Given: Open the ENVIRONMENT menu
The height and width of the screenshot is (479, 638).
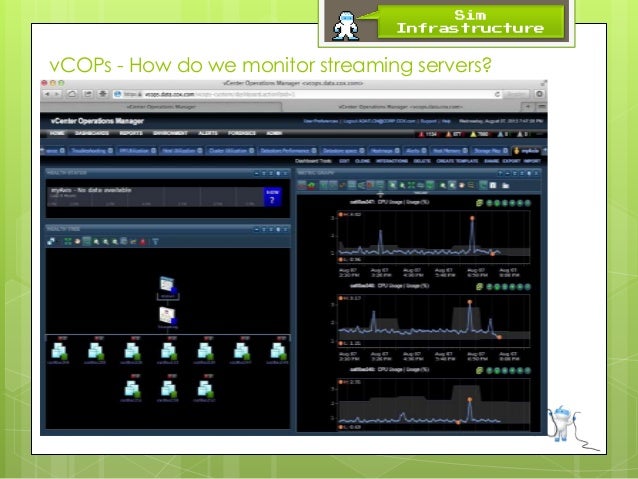Looking at the screenshot, I should pyautogui.click(x=170, y=133).
